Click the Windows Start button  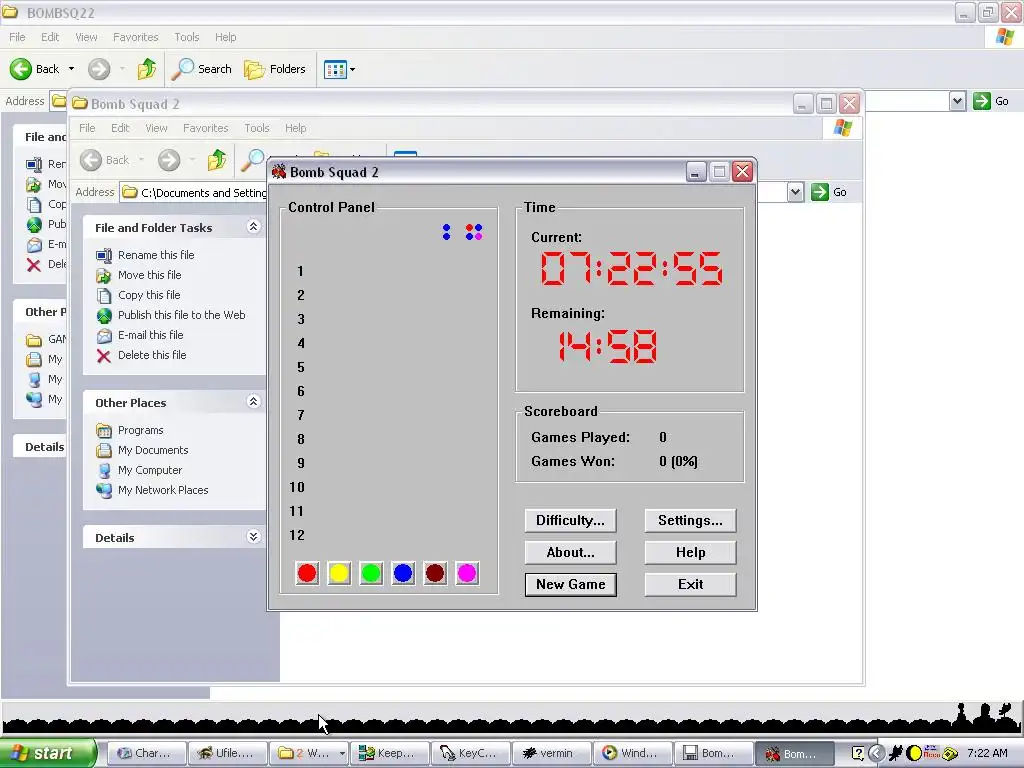click(x=47, y=753)
